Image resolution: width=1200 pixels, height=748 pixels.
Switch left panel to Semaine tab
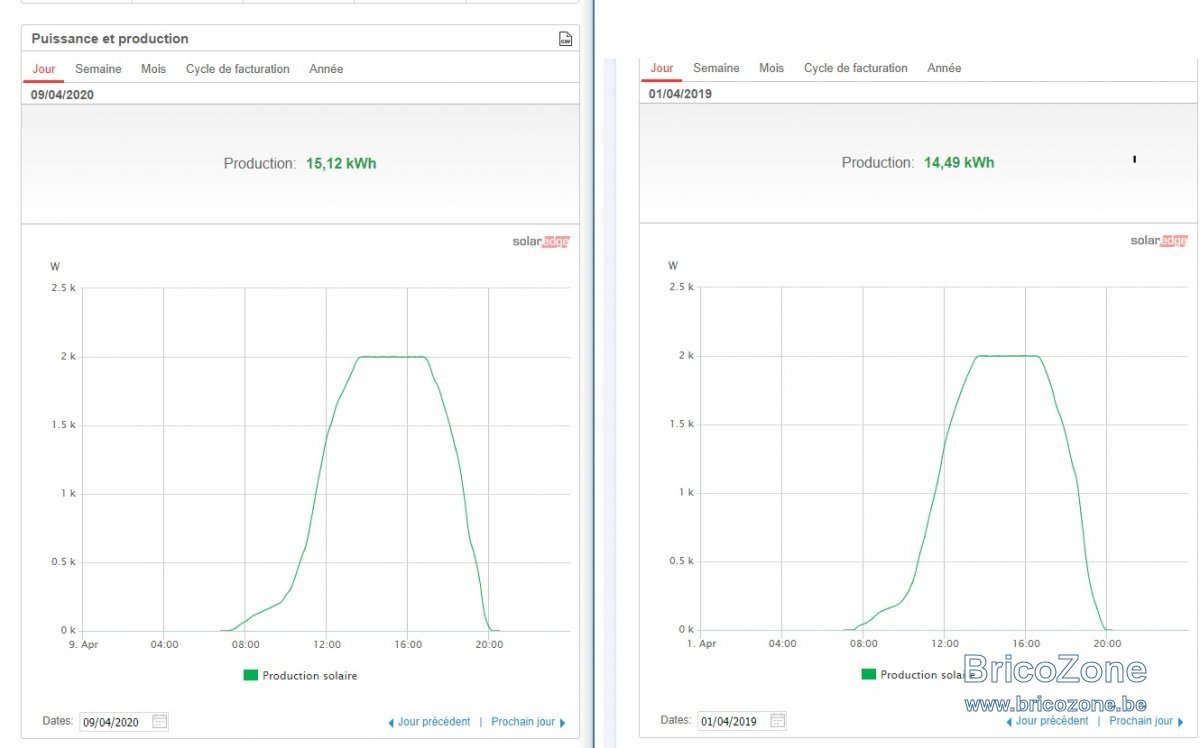tap(98, 69)
